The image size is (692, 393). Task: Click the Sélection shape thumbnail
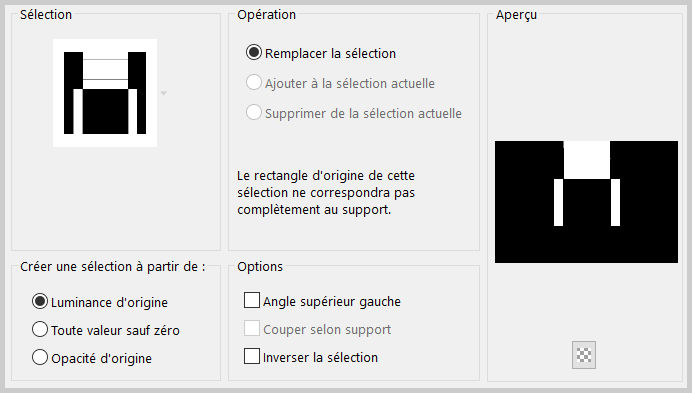[x=105, y=93]
